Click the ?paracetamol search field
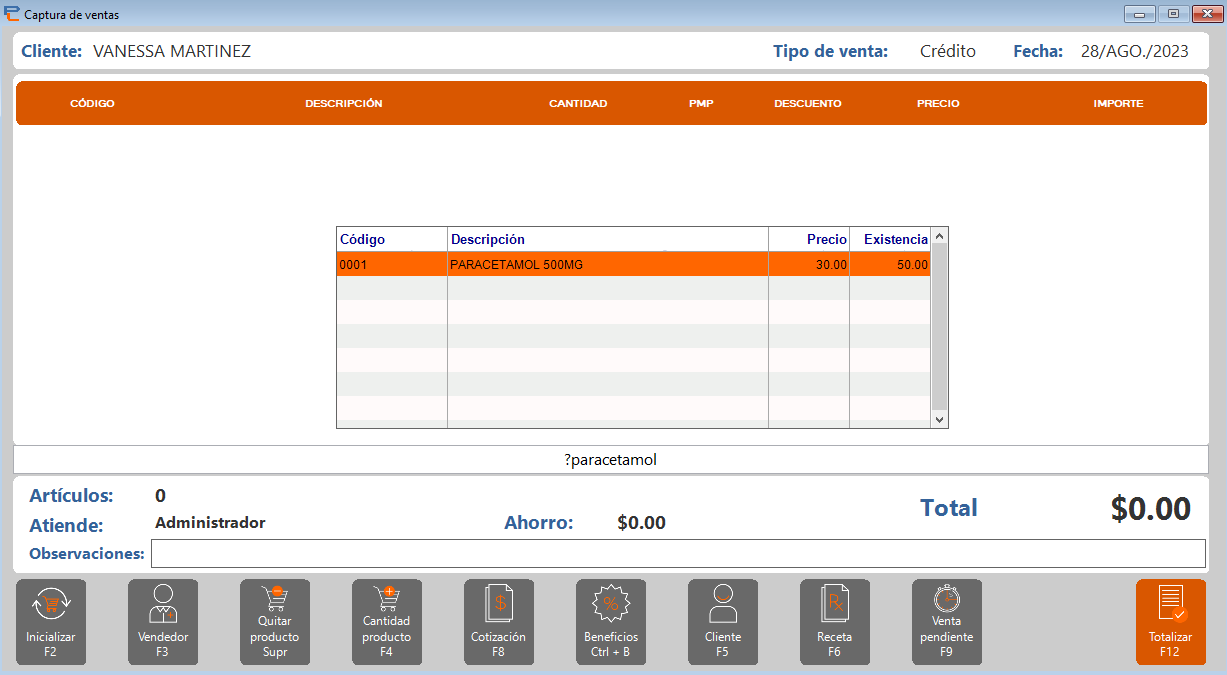 pyautogui.click(x=610, y=460)
